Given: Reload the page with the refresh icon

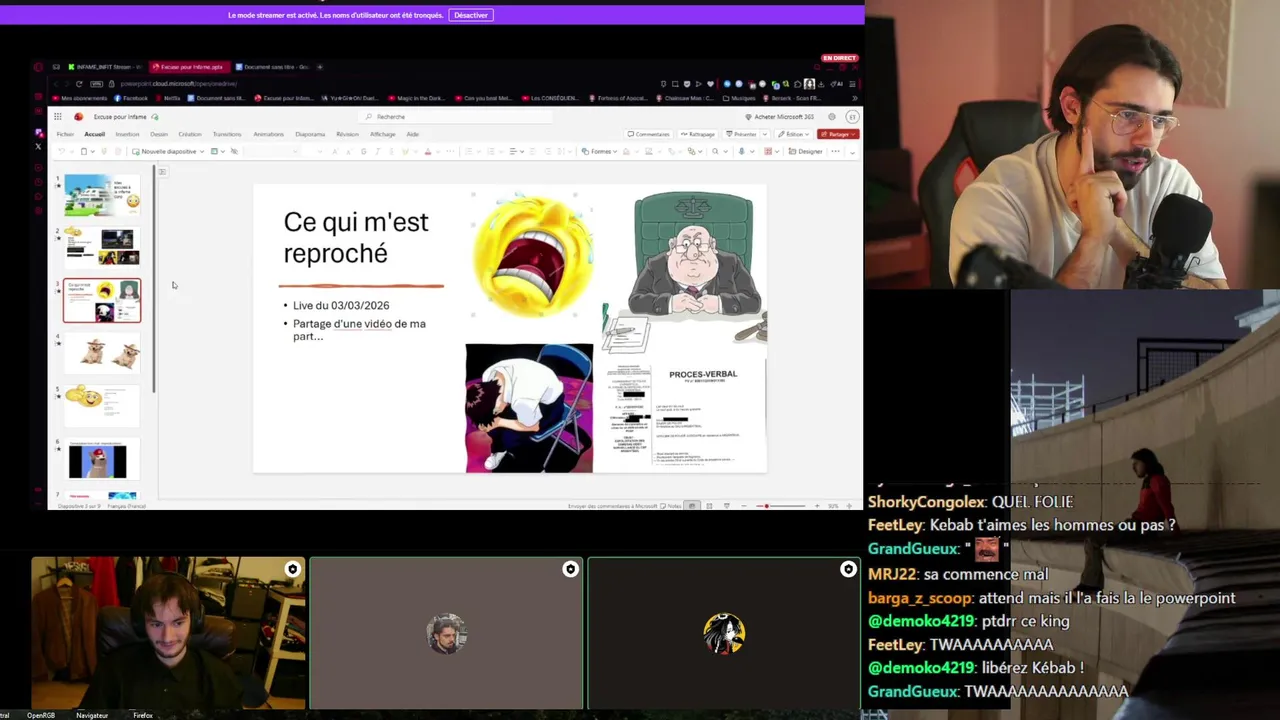Looking at the screenshot, I should click(x=79, y=84).
